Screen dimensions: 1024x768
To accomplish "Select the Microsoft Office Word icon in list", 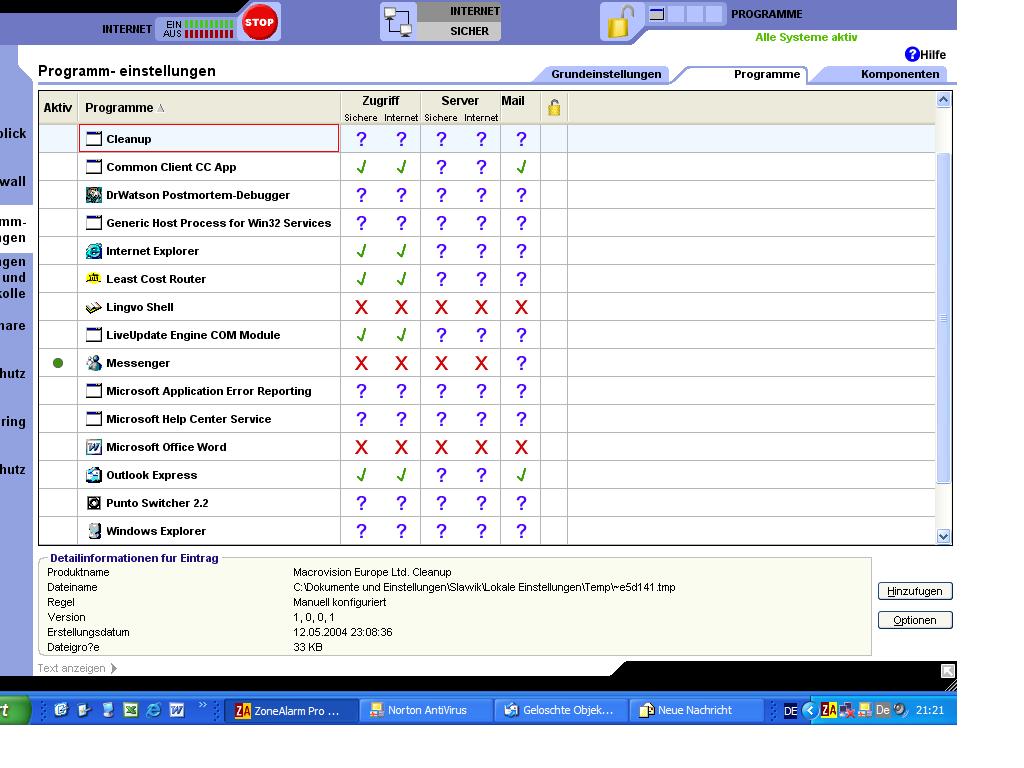I will [x=94, y=447].
